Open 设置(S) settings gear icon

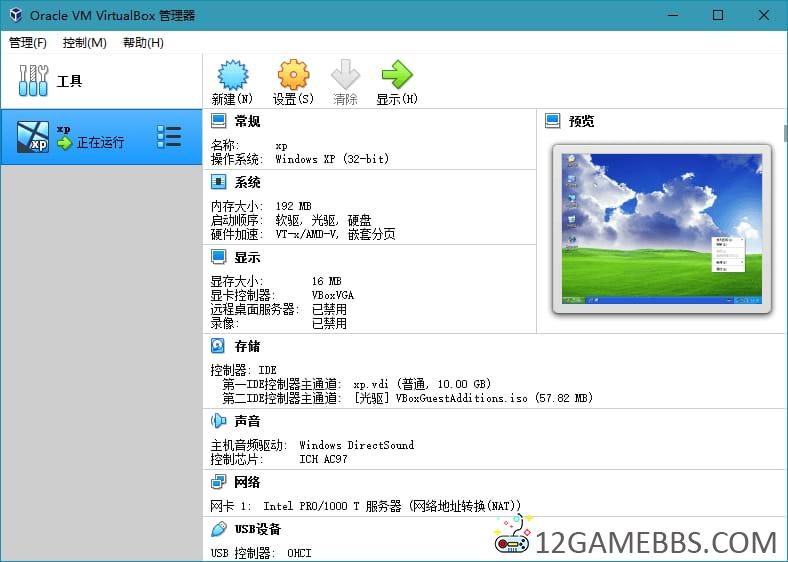pos(293,76)
